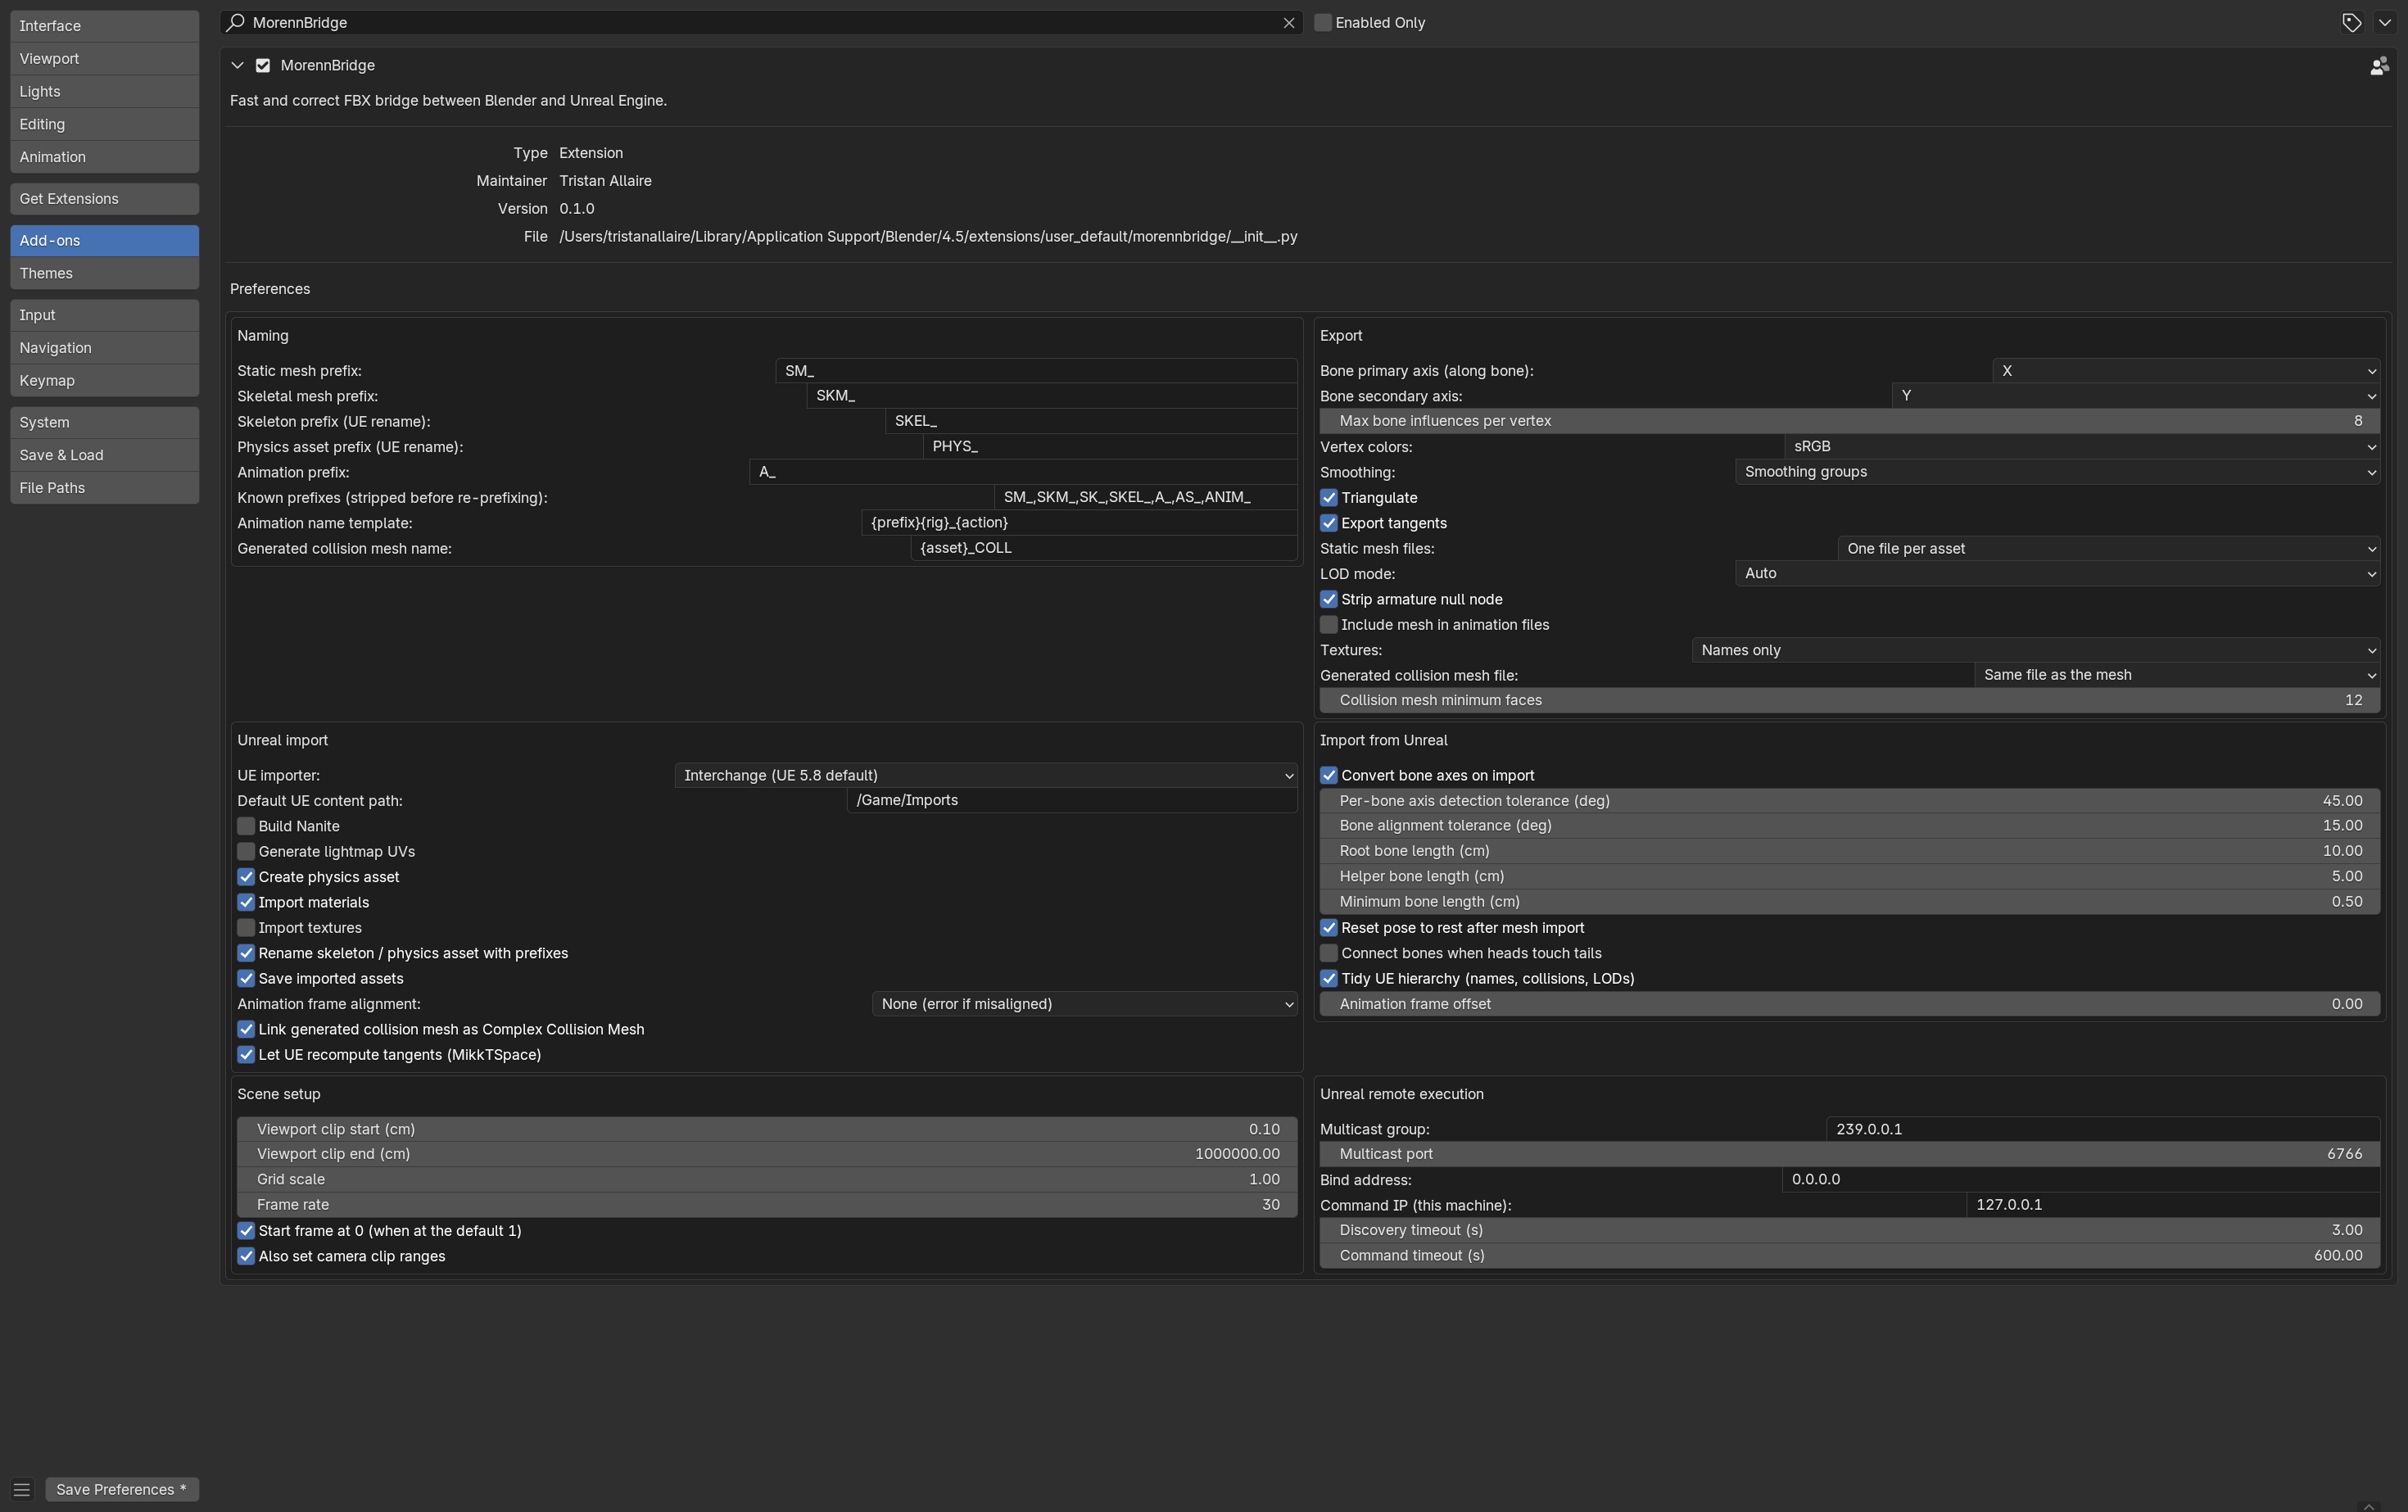Click the Static mesh prefix field
2408x1512 pixels.
(1036, 370)
